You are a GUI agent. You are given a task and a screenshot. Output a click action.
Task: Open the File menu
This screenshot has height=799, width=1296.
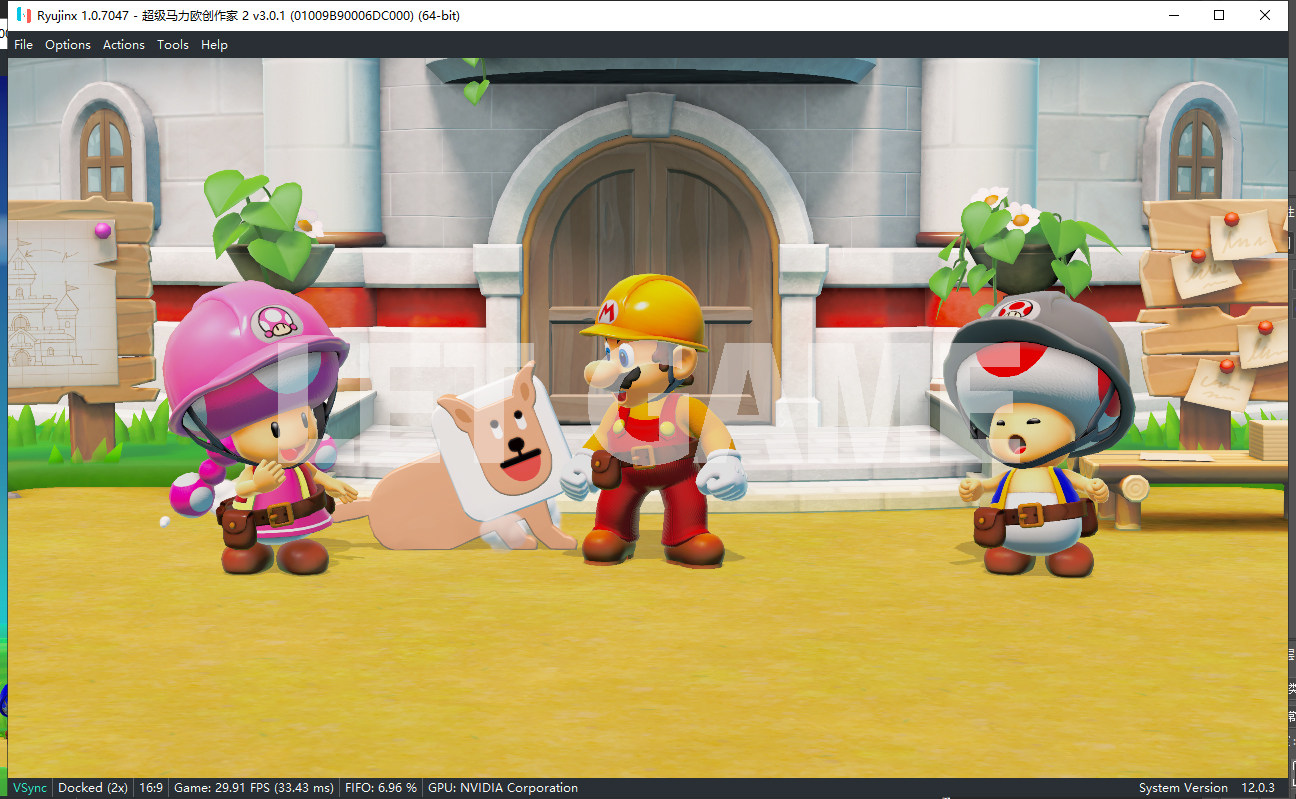(x=23, y=45)
